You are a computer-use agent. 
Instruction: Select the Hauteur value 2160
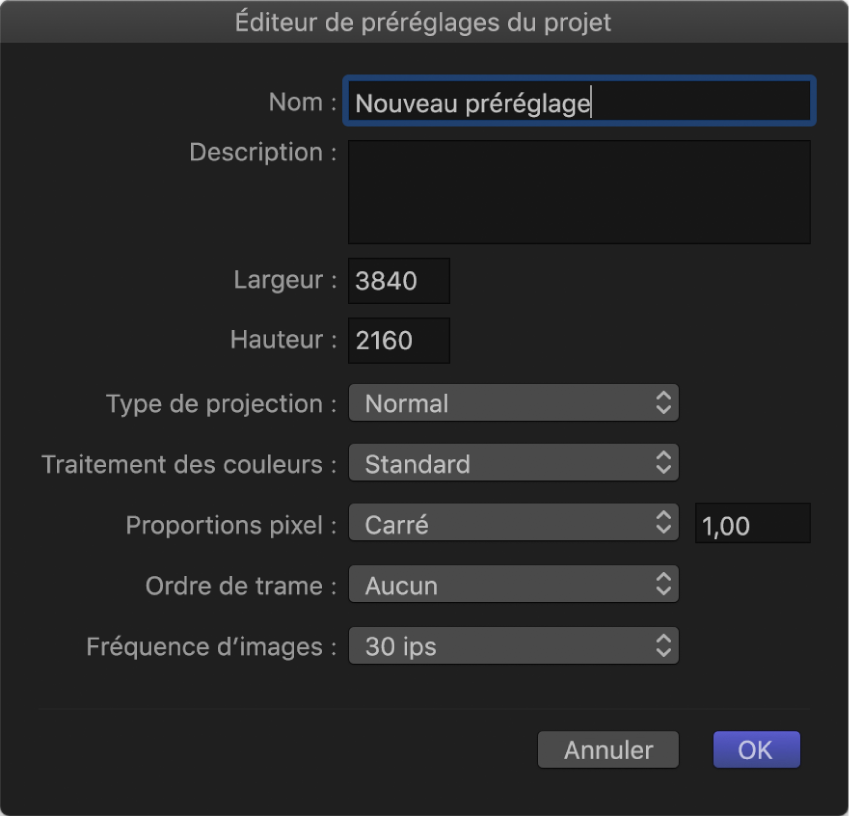pyautogui.click(x=398, y=340)
